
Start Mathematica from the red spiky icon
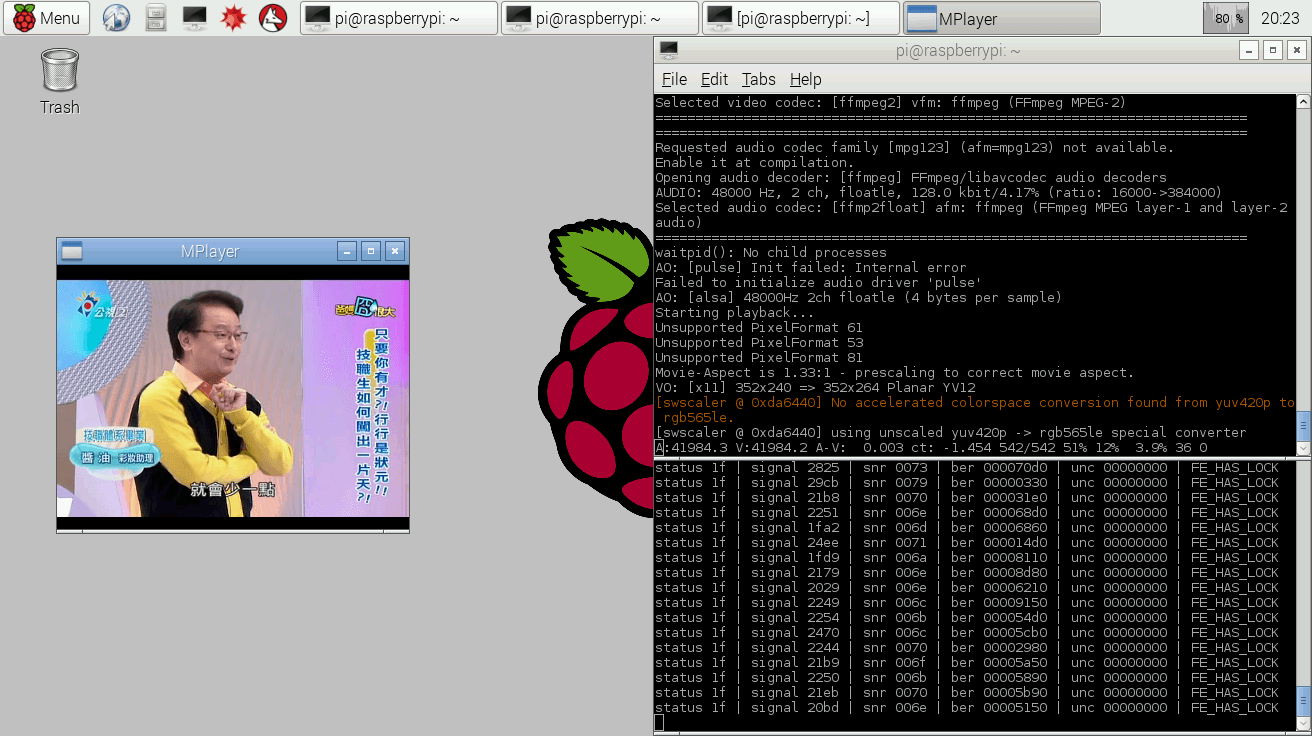click(x=232, y=18)
